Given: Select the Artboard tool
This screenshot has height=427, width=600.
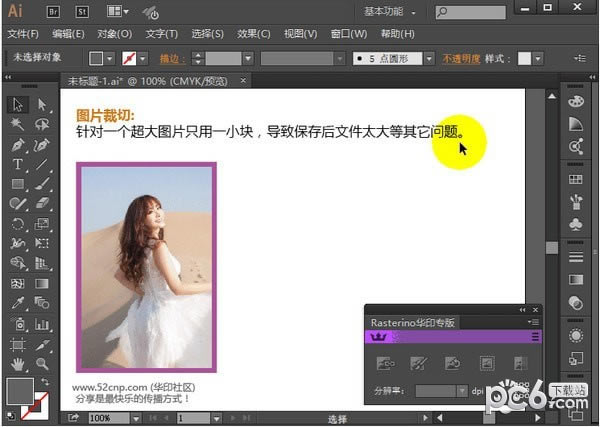Looking at the screenshot, I should click(18, 345).
